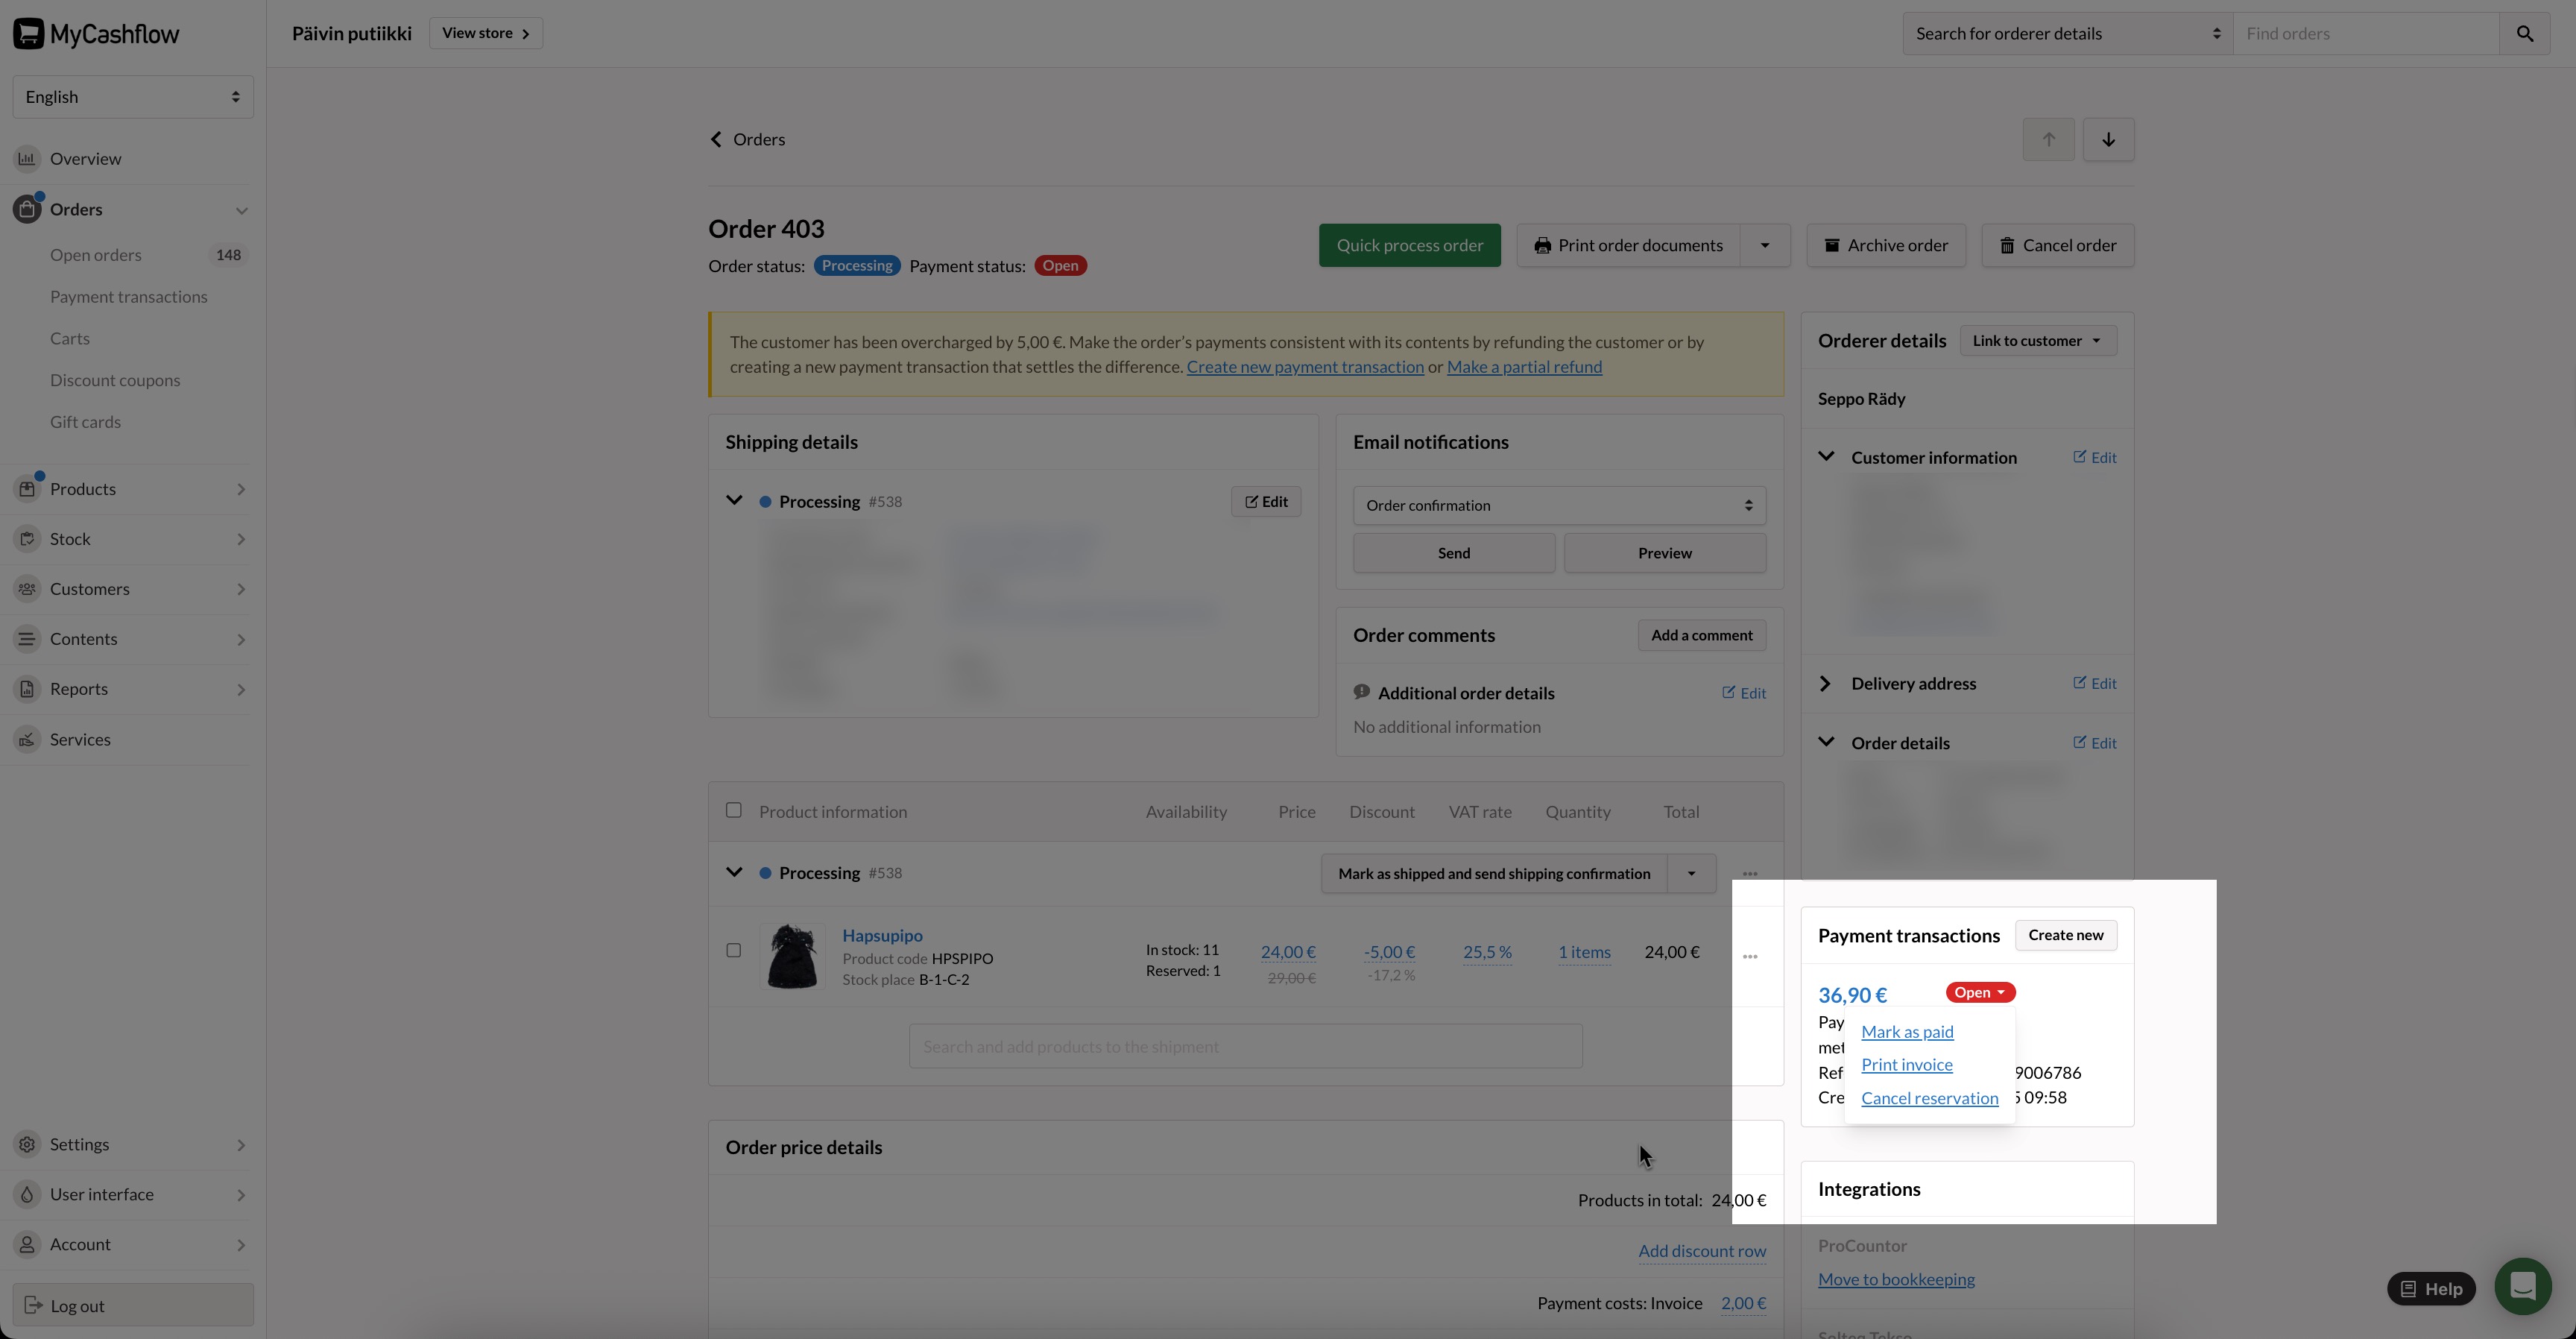
Task: Expand the Delivery address section
Action: (x=1825, y=684)
